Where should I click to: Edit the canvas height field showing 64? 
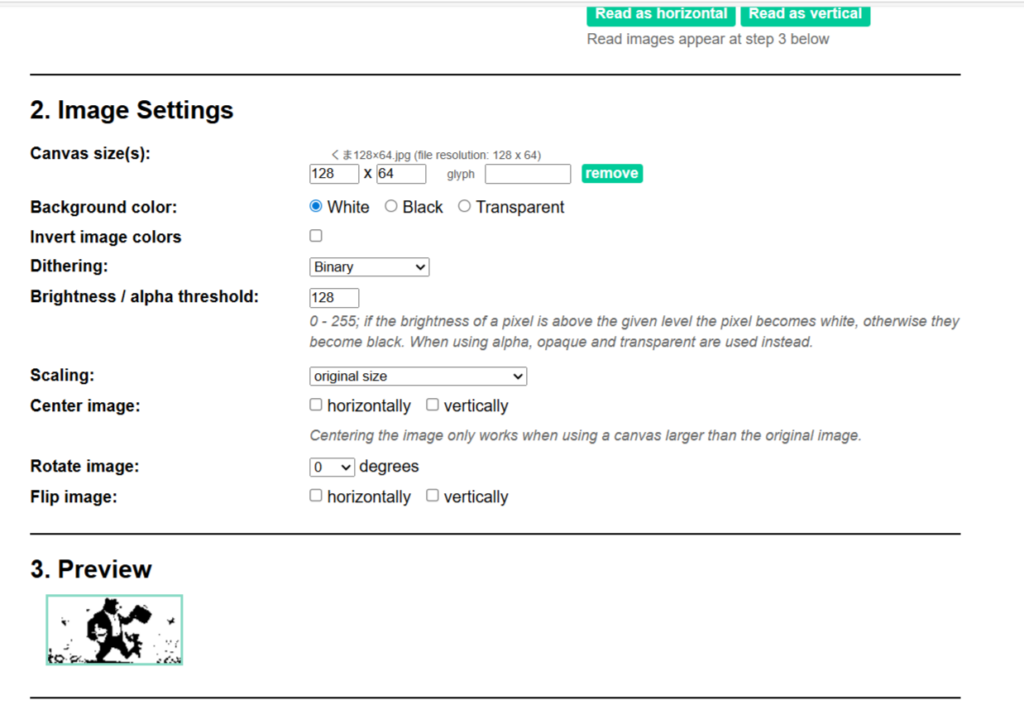point(401,174)
